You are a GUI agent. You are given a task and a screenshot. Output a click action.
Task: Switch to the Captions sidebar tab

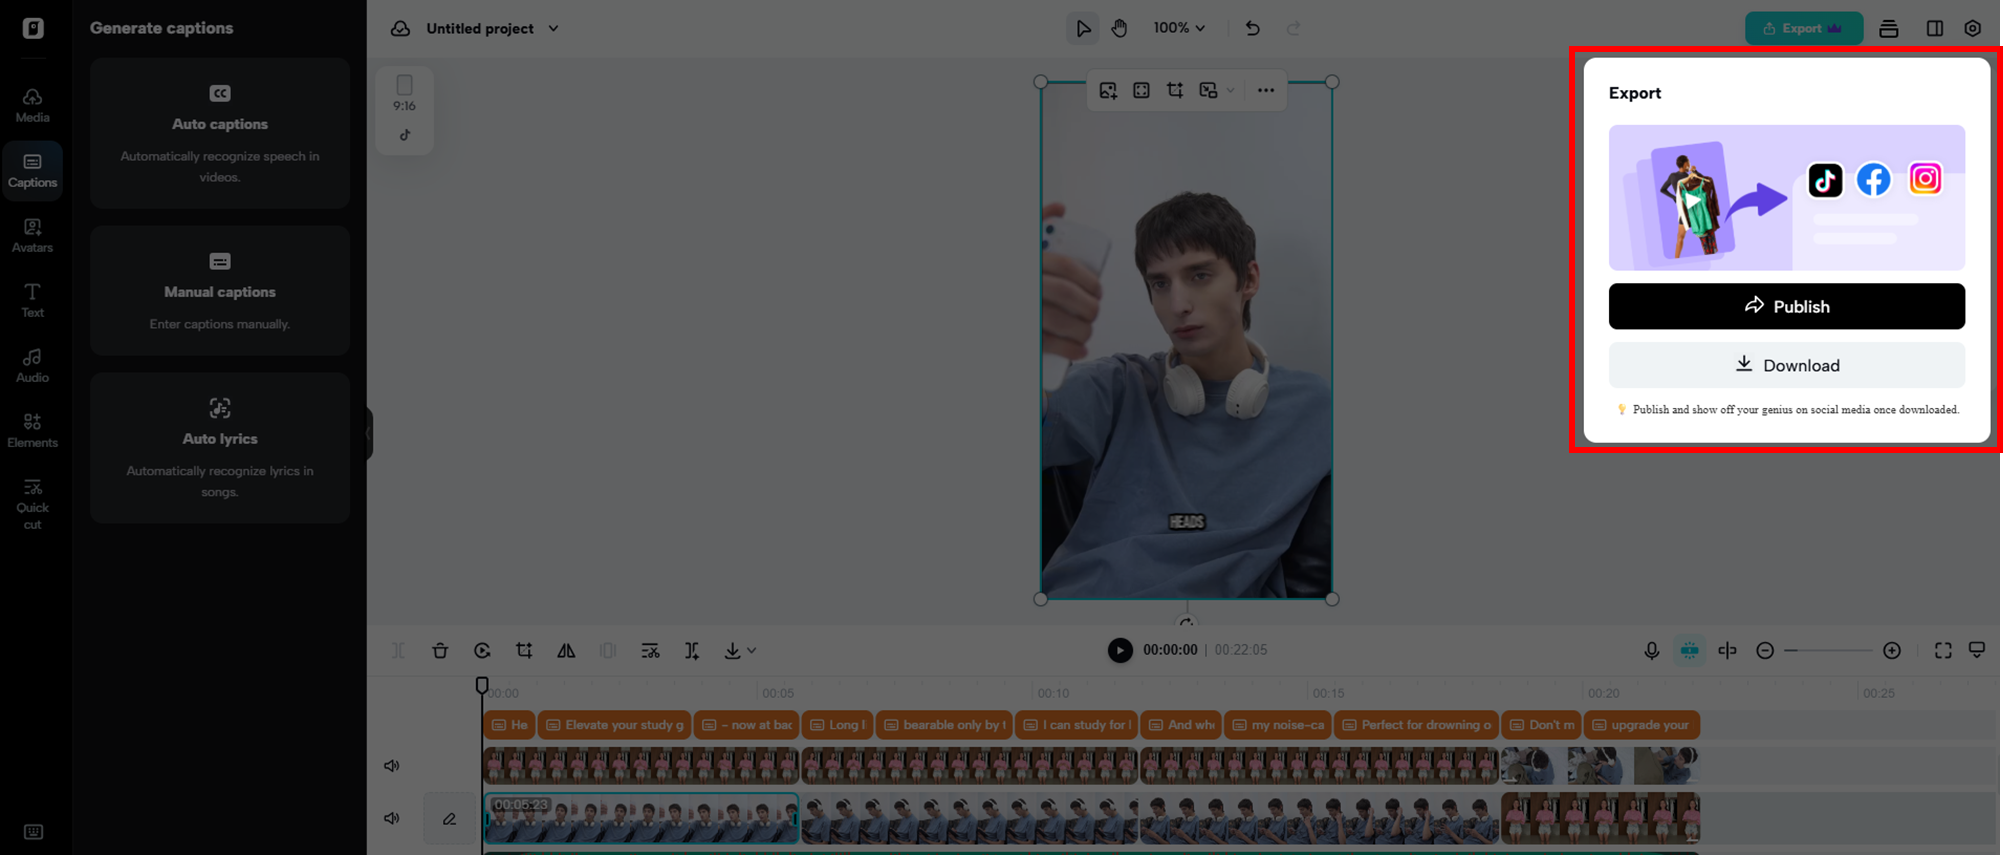[x=32, y=170]
